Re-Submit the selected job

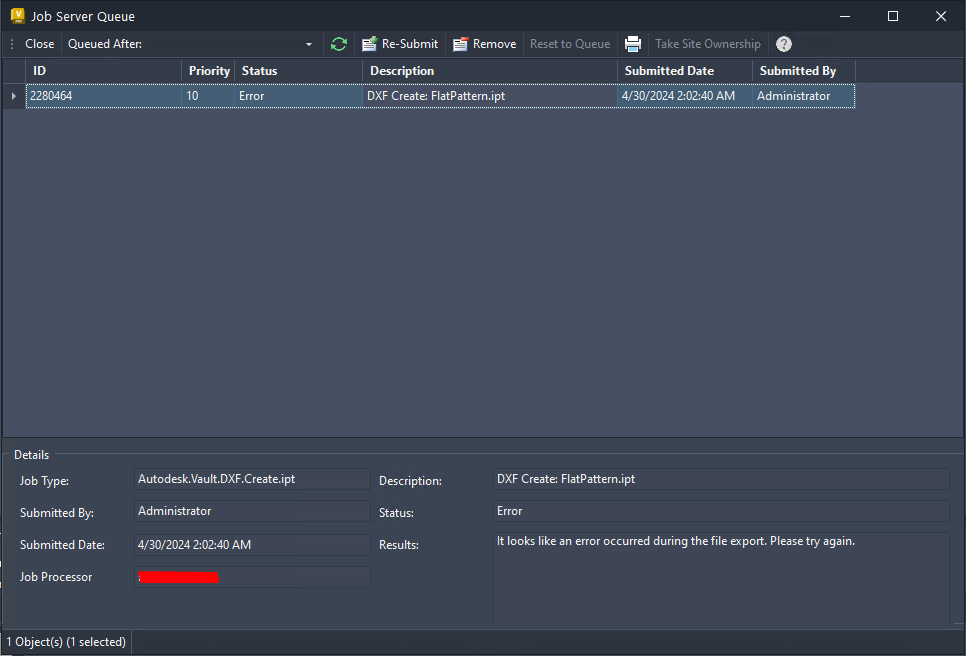point(400,44)
